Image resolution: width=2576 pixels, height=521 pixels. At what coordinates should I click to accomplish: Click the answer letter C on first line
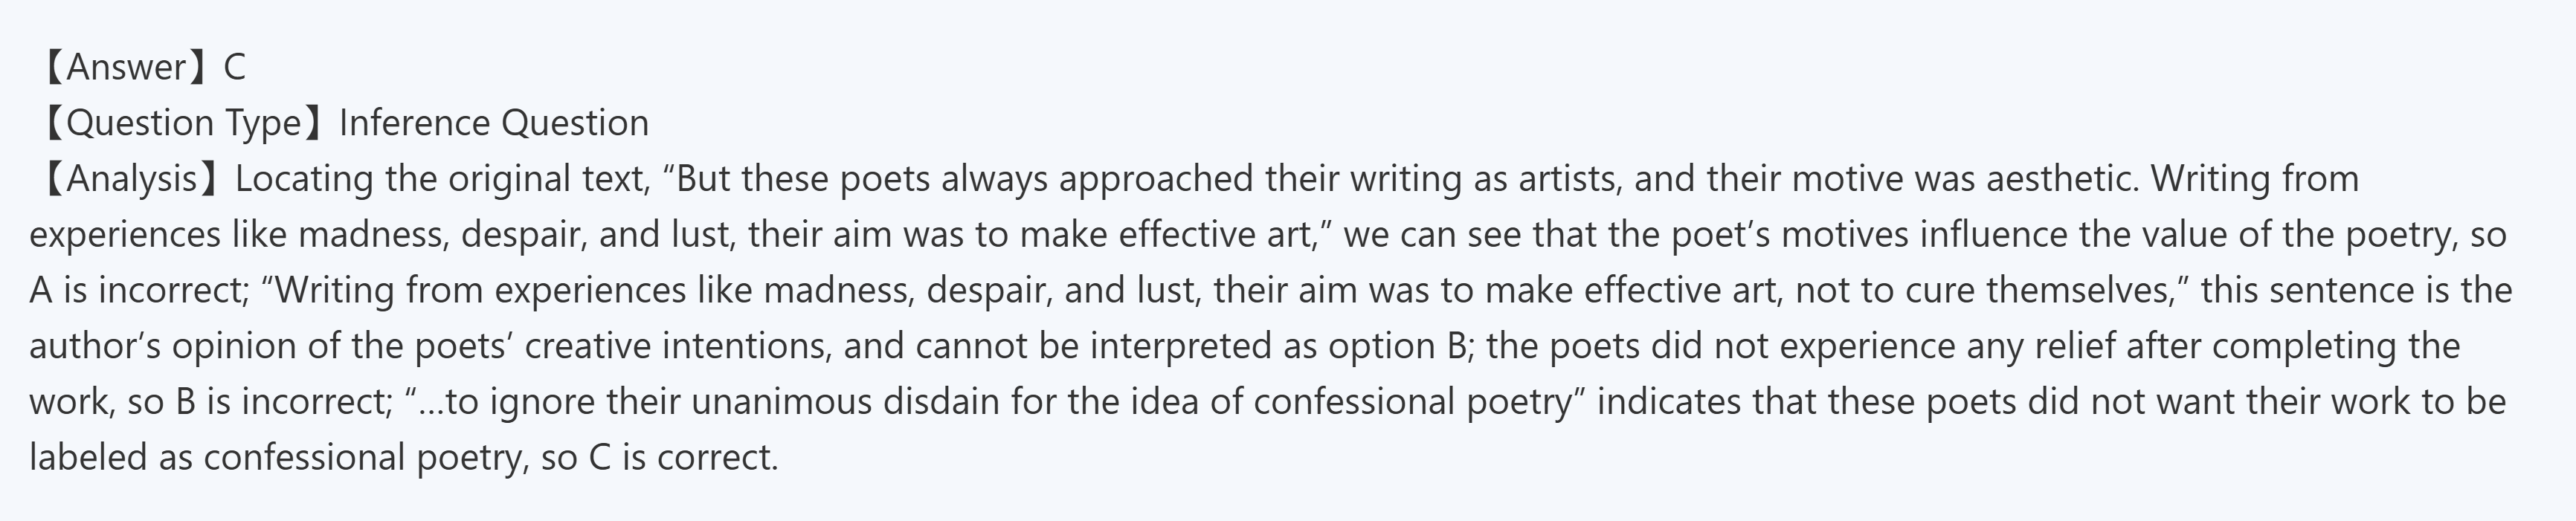(234, 67)
